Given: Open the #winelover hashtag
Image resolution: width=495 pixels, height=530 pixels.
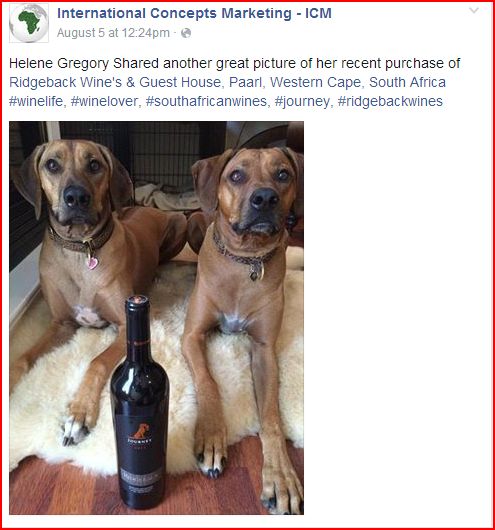Looking at the screenshot, I should pyautogui.click(x=104, y=101).
